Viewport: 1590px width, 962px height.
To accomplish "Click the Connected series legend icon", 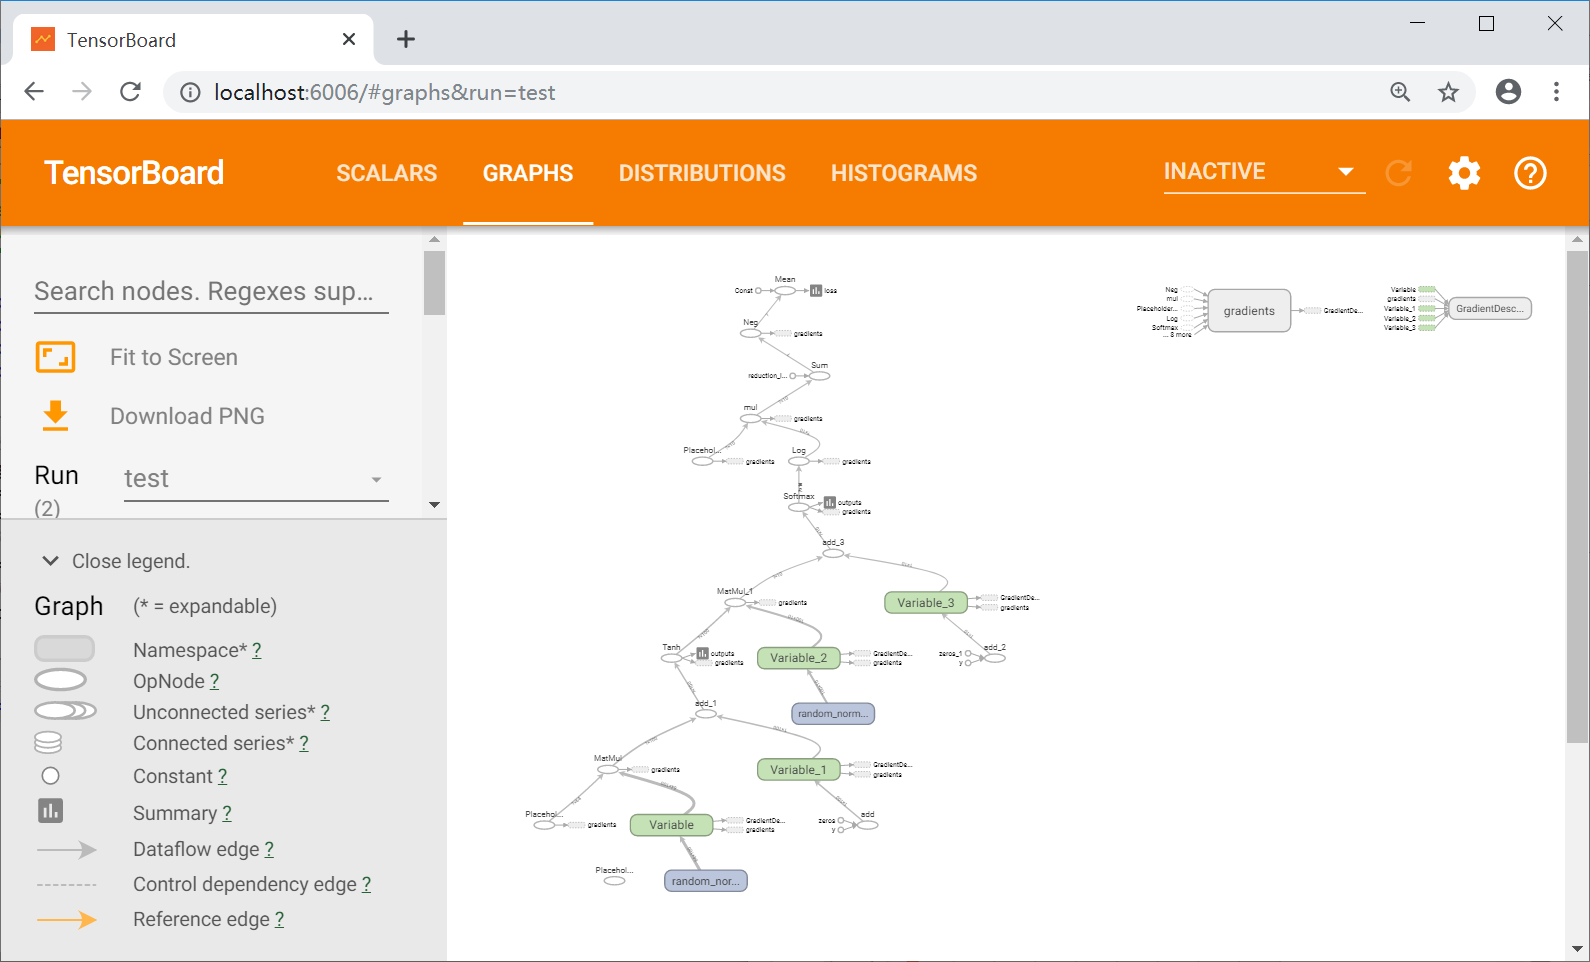I will [48, 742].
